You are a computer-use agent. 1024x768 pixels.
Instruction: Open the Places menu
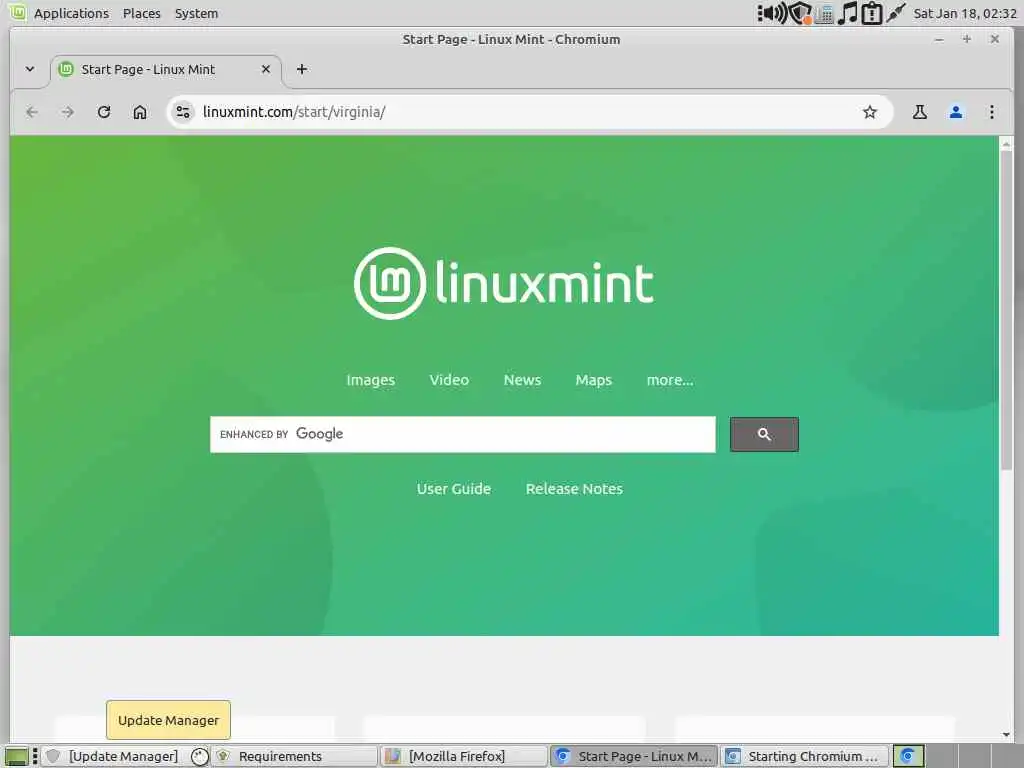tap(142, 13)
